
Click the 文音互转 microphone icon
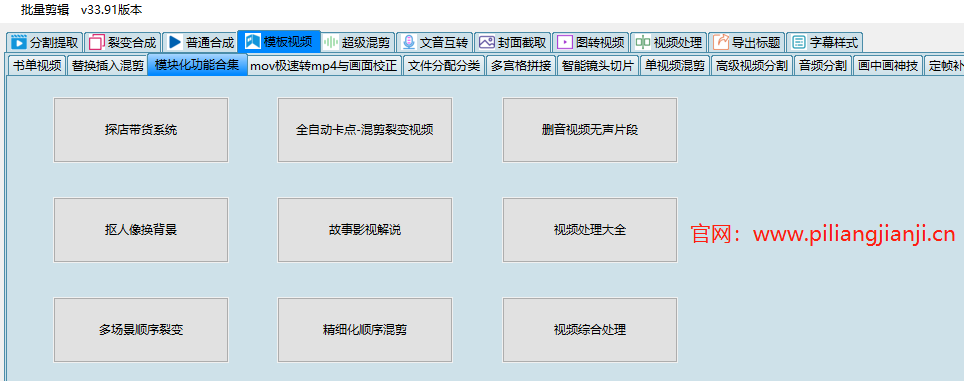408,42
